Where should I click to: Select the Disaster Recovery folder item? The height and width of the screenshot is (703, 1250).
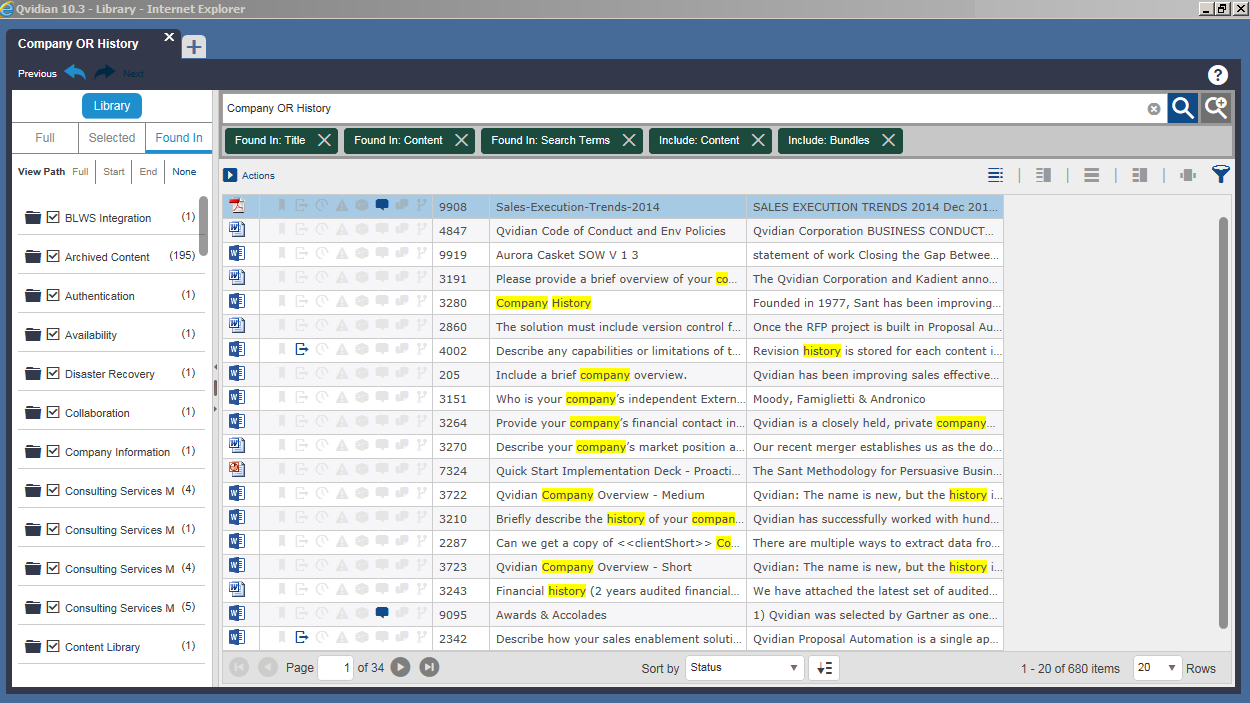110,374
